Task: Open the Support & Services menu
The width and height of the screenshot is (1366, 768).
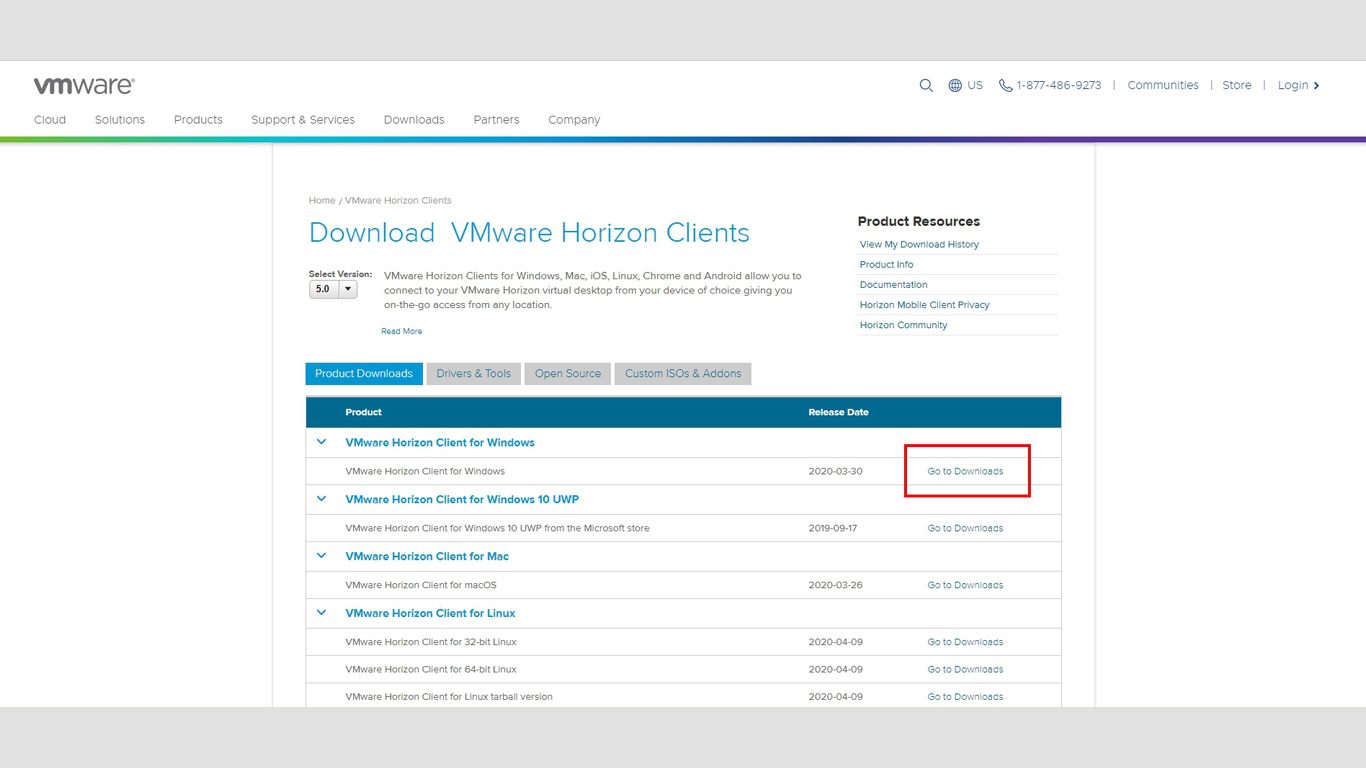Action: pyautogui.click(x=303, y=120)
